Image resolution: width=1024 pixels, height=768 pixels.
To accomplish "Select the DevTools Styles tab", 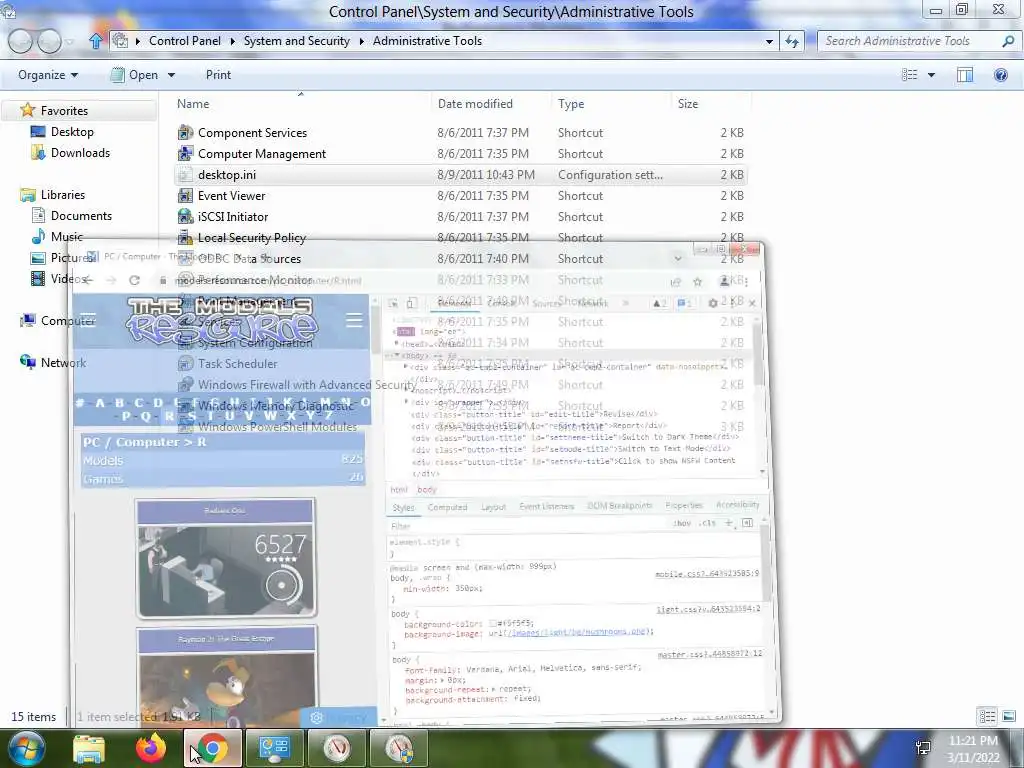I will click(403, 507).
